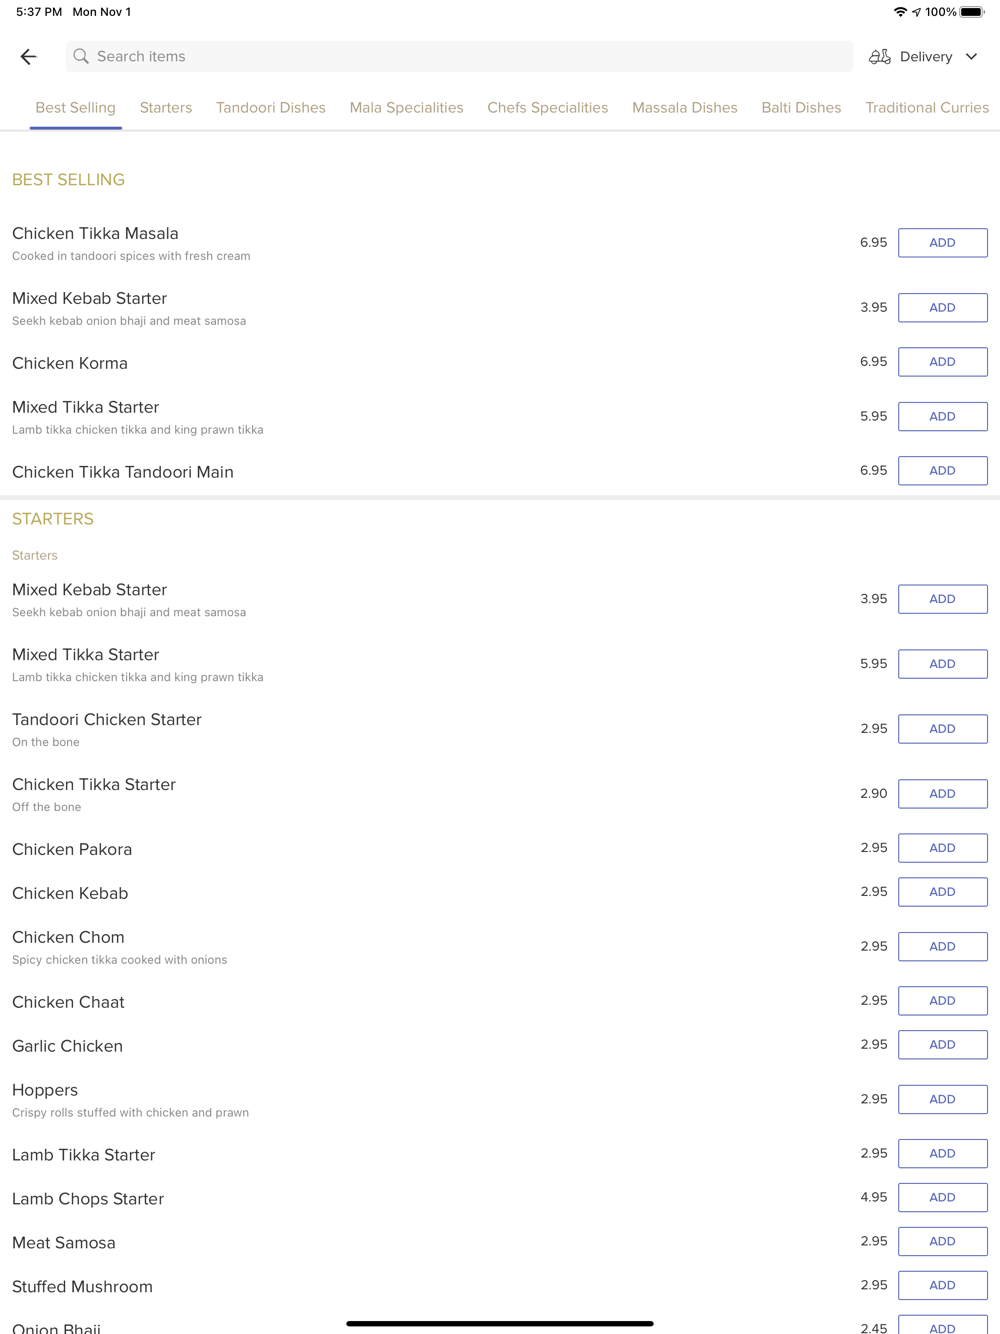1000x1334 pixels.
Task: Switch to the Starters tab
Action: [166, 108]
